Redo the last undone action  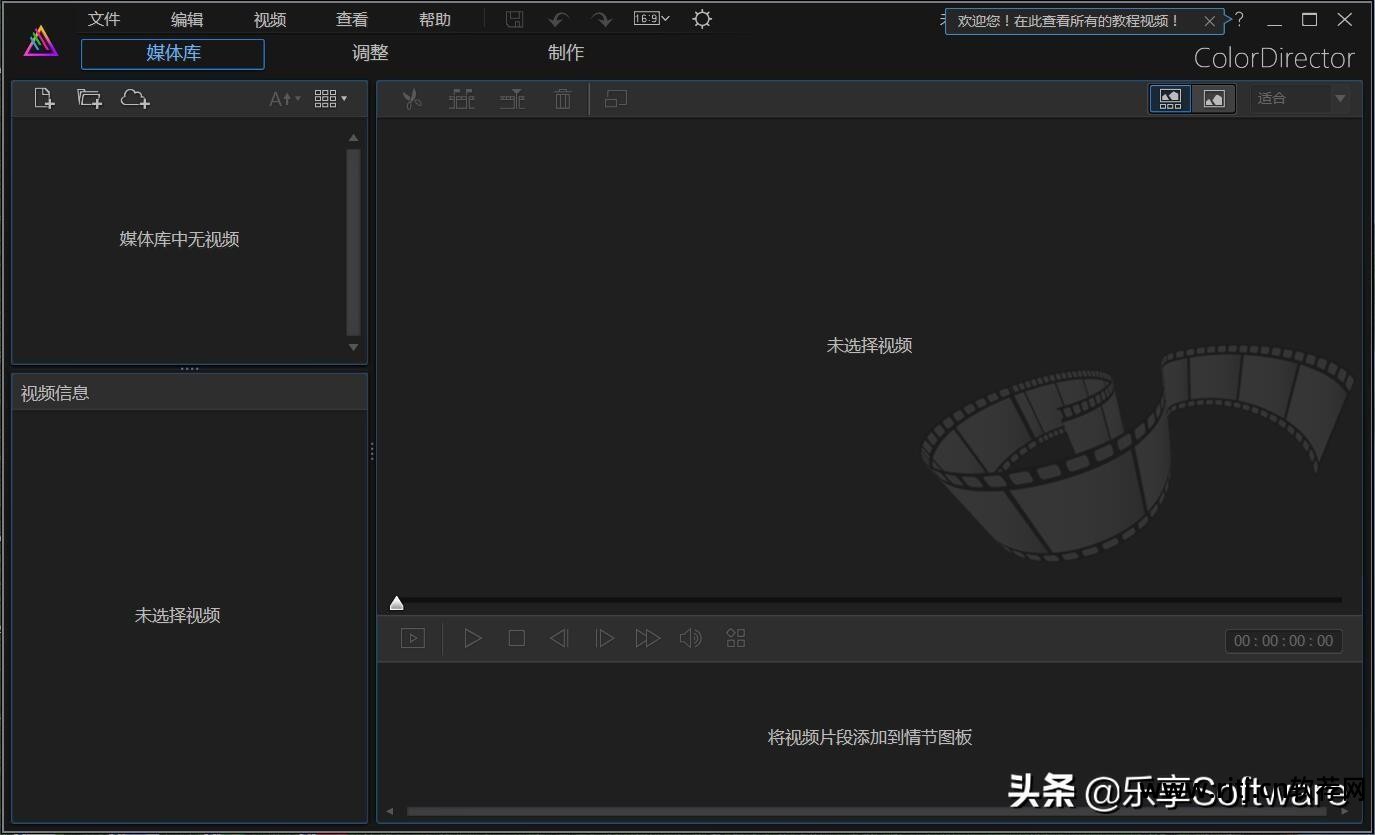coord(601,20)
